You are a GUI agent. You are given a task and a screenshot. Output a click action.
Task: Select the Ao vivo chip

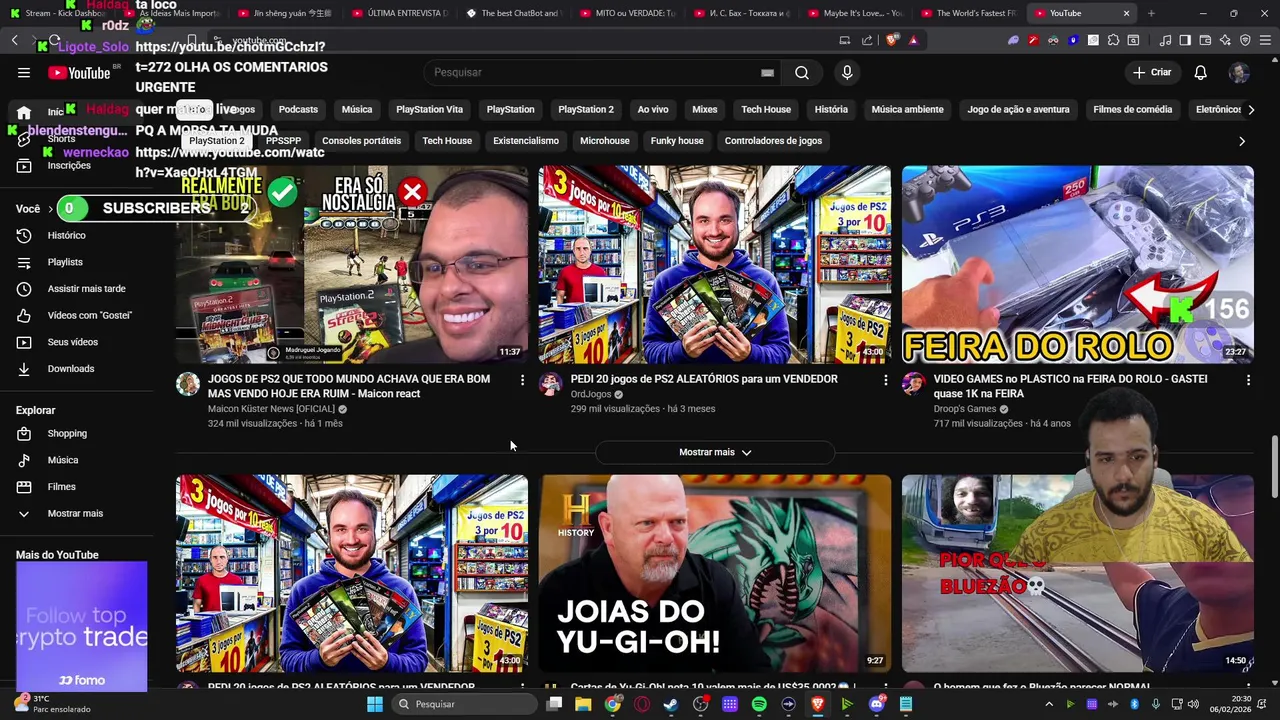pyautogui.click(x=653, y=109)
